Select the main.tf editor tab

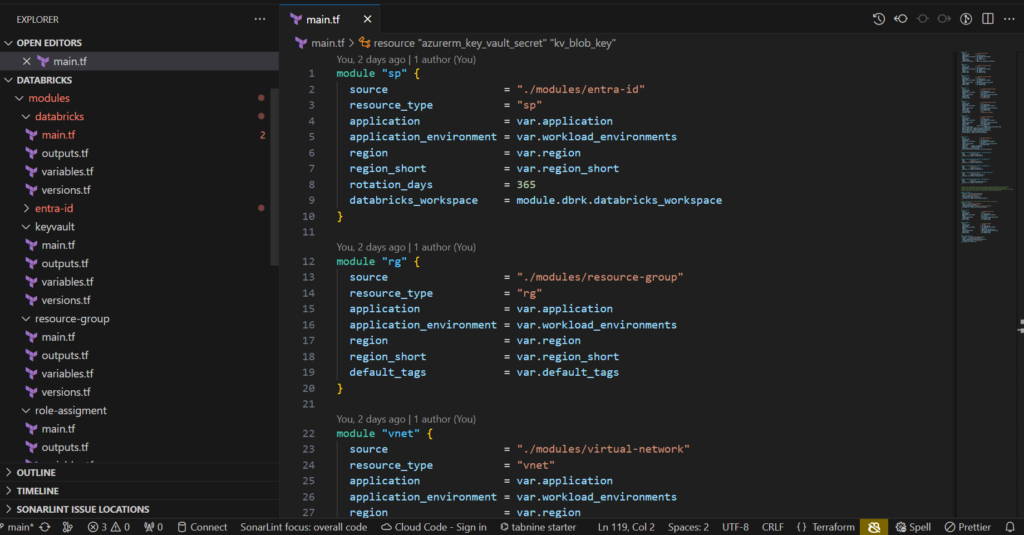[x=322, y=19]
